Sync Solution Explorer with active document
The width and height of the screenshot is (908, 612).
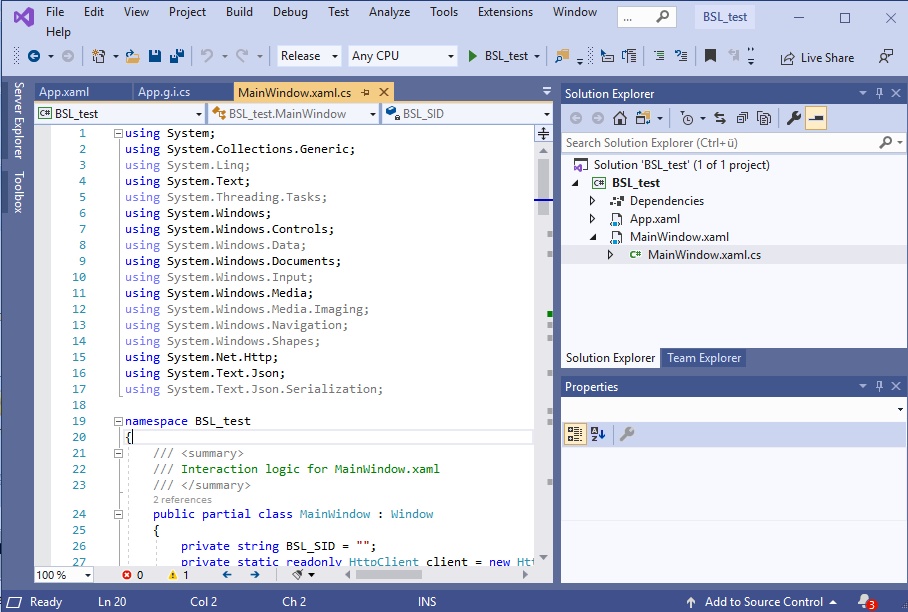pyautogui.click(x=720, y=118)
